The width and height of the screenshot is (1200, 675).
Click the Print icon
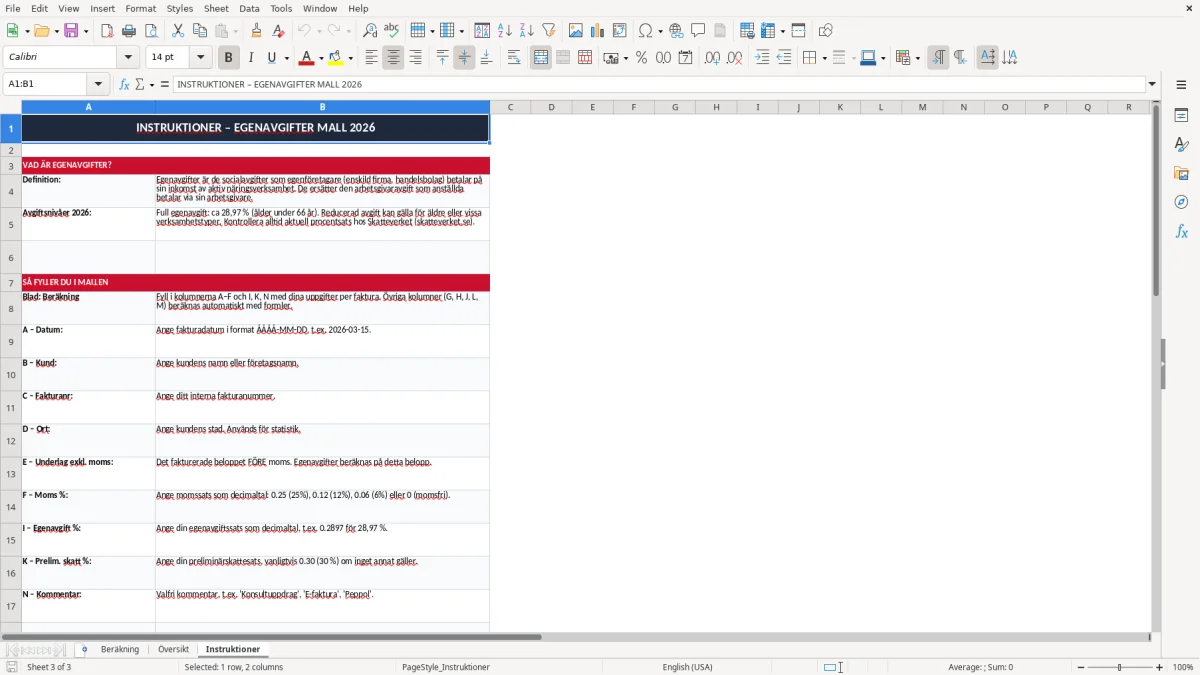tap(128, 31)
